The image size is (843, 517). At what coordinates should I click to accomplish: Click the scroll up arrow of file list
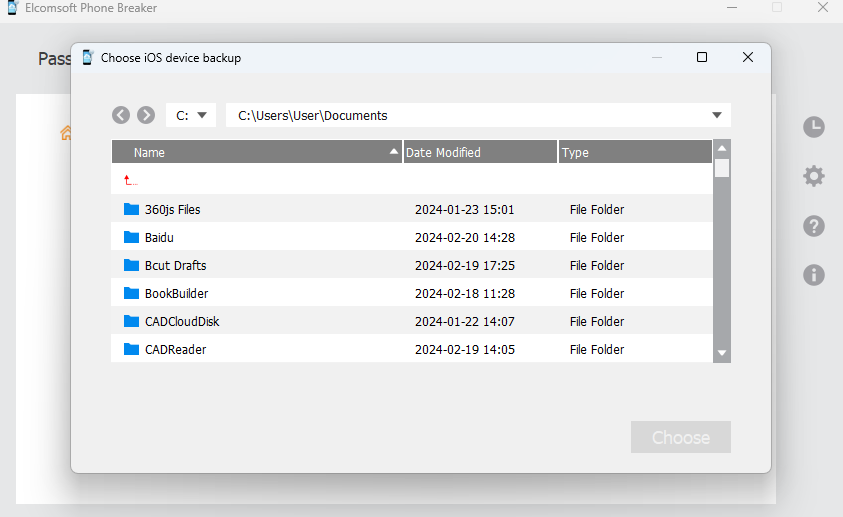(722, 148)
